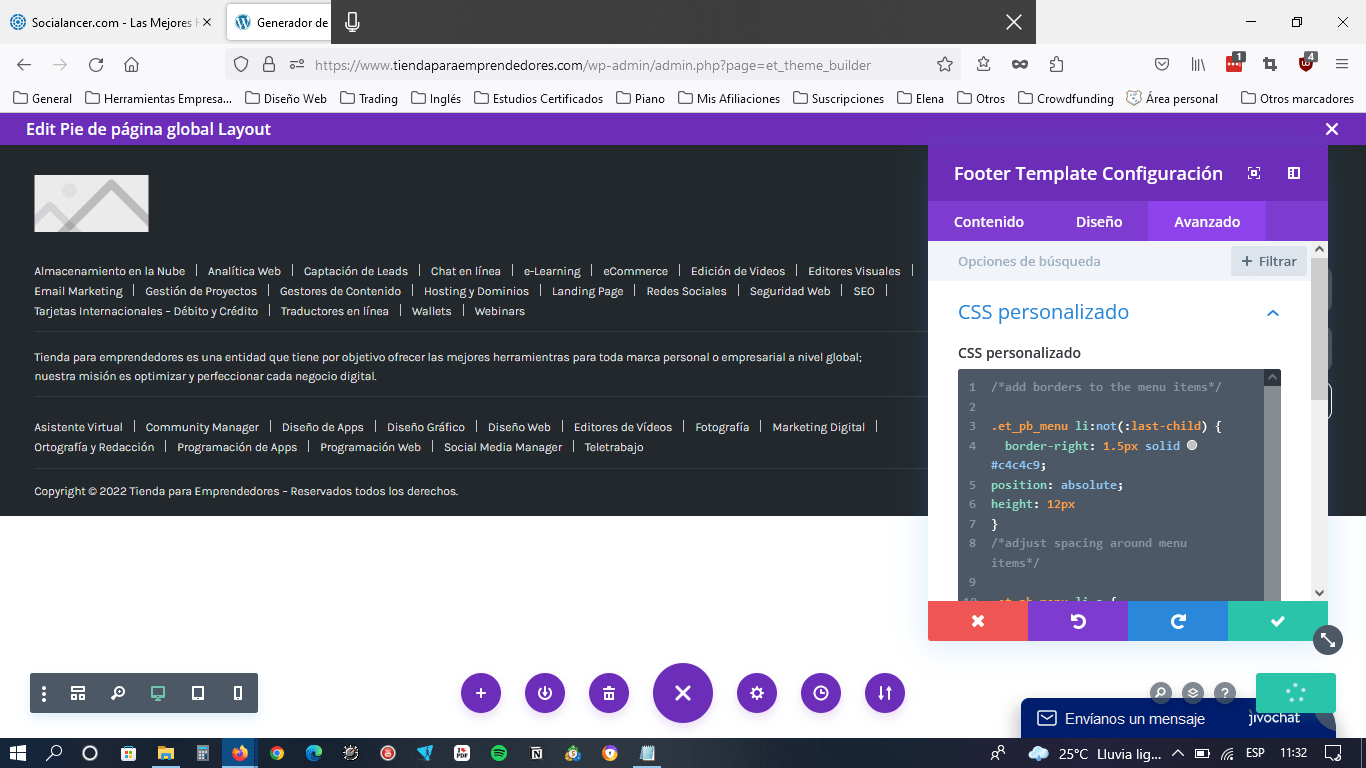Image resolution: width=1366 pixels, height=768 pixels.
Task: Click the eCommerce footer link
Action: (635, 271)
